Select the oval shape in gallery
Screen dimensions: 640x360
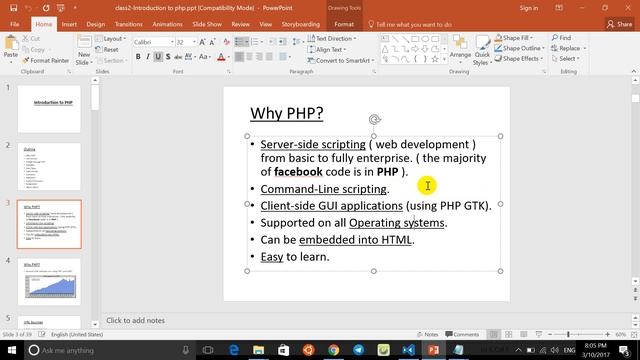(425, 39)
